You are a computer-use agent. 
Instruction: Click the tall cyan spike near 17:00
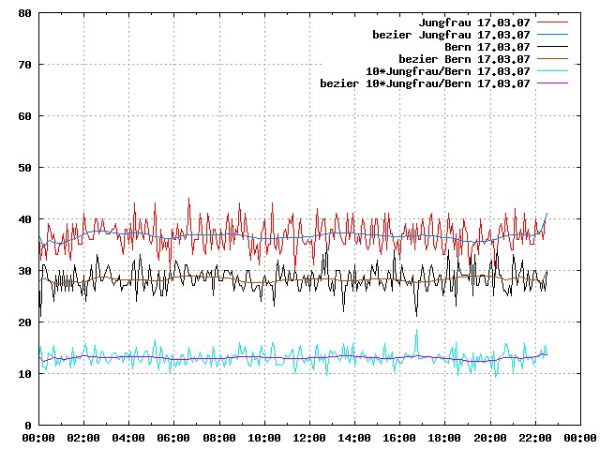pos(417,333)
